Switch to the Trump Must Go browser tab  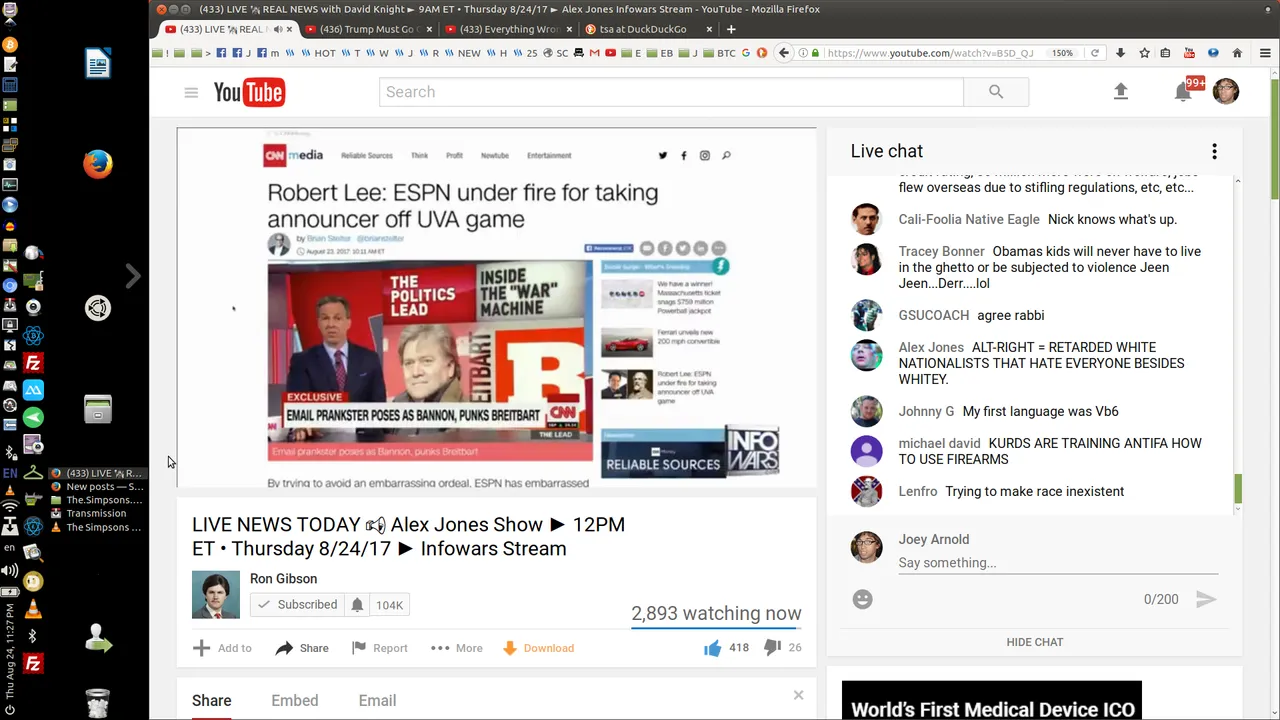click(366, 29)
